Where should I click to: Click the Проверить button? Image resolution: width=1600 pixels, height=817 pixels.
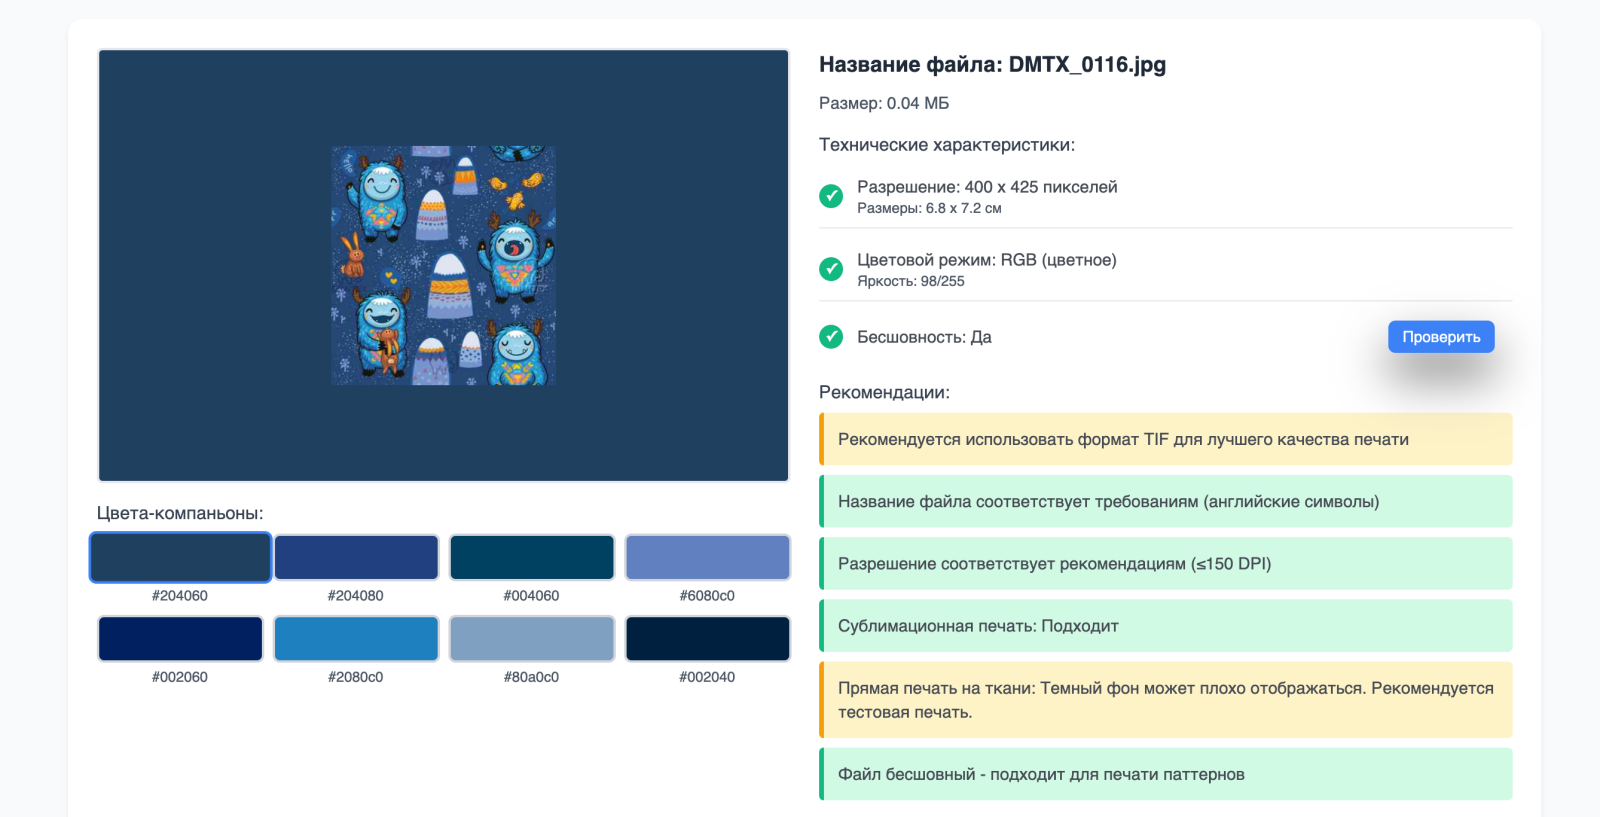[x=1441, y=337]
